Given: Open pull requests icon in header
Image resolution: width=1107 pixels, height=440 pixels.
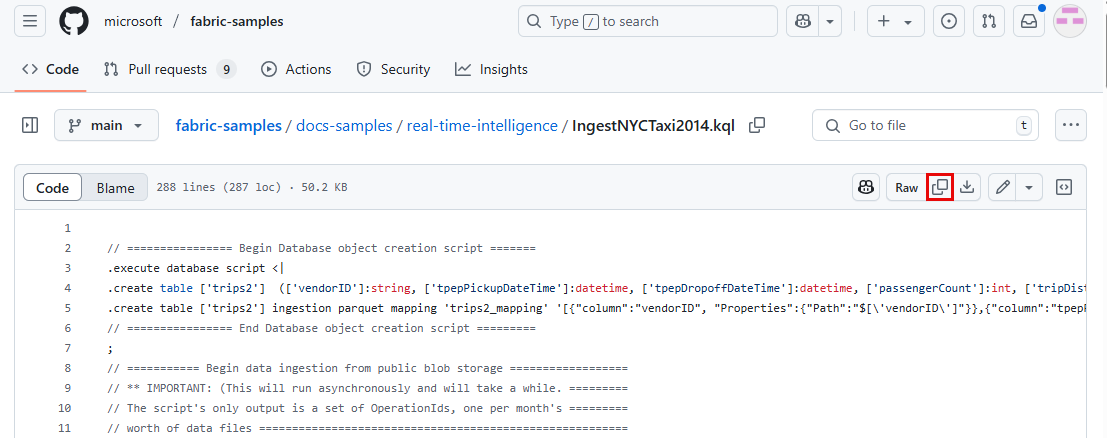Looking at the screenshot, I should 989,21.
